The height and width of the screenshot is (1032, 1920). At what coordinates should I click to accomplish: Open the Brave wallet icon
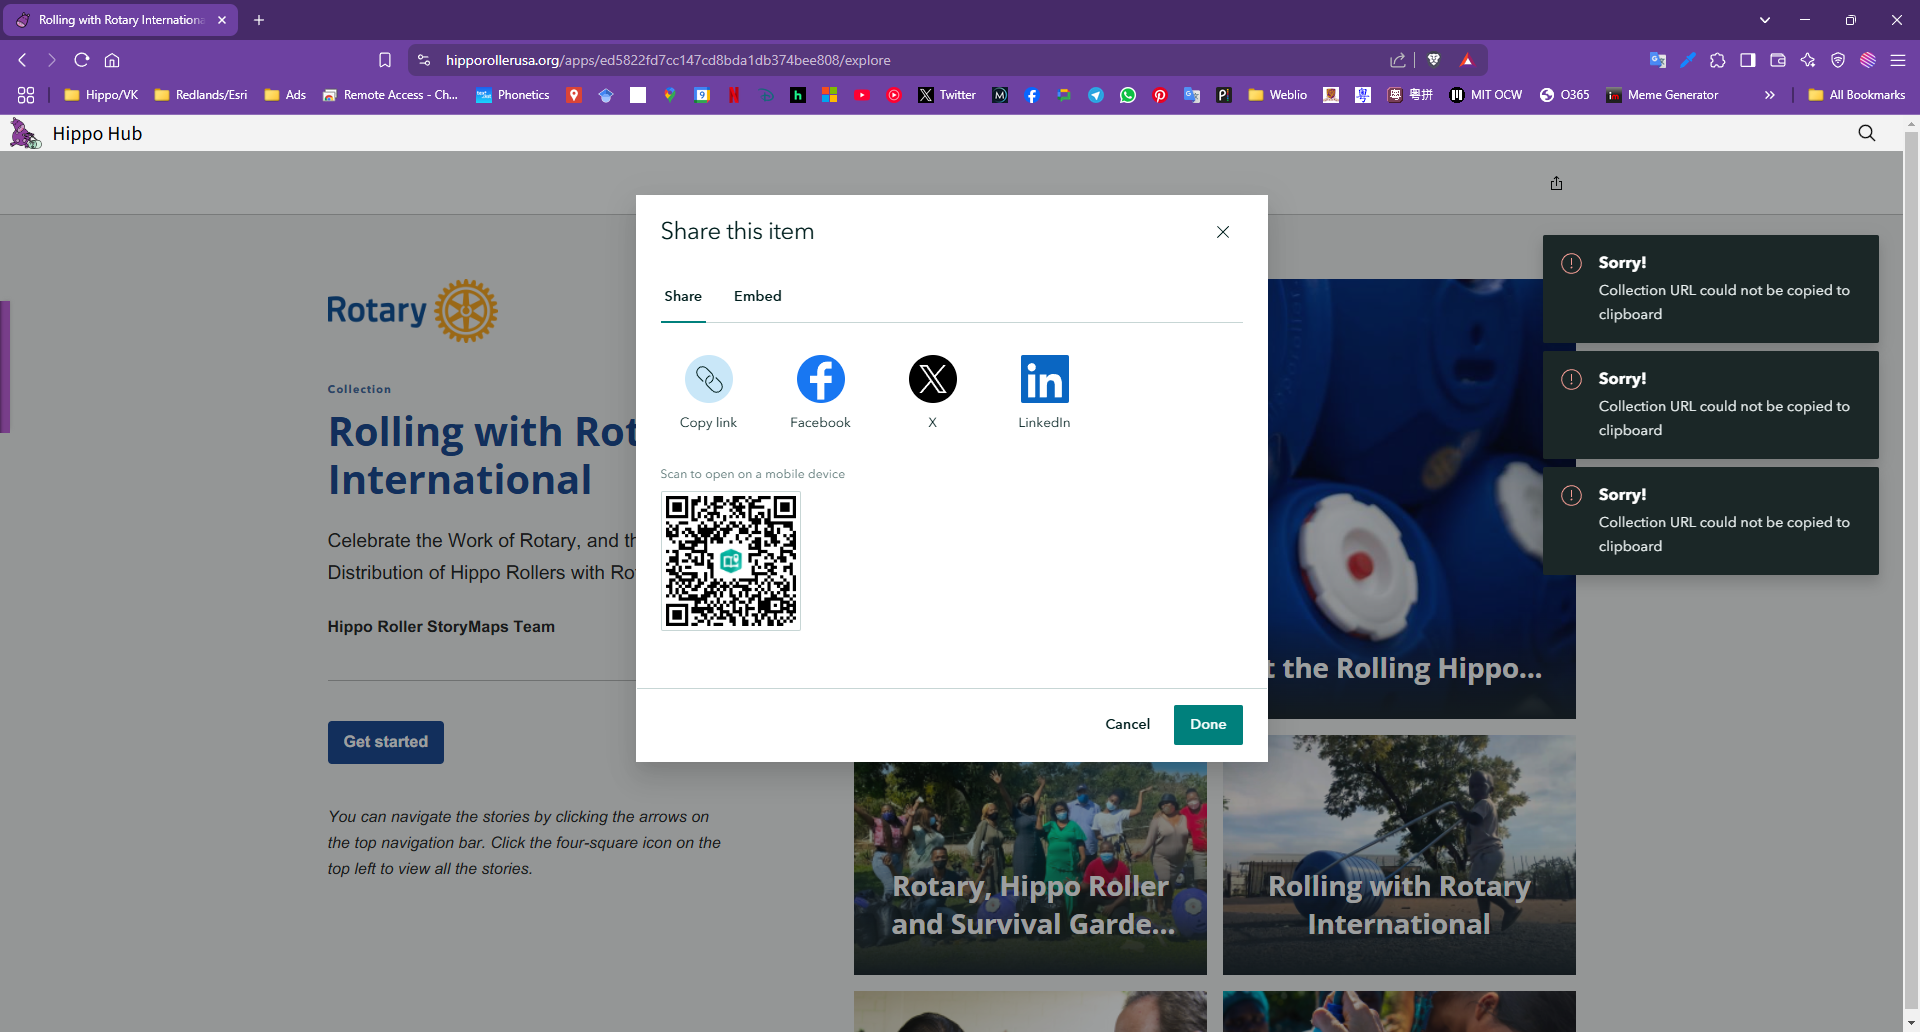pyautogui.click(x=1778, y=60)
